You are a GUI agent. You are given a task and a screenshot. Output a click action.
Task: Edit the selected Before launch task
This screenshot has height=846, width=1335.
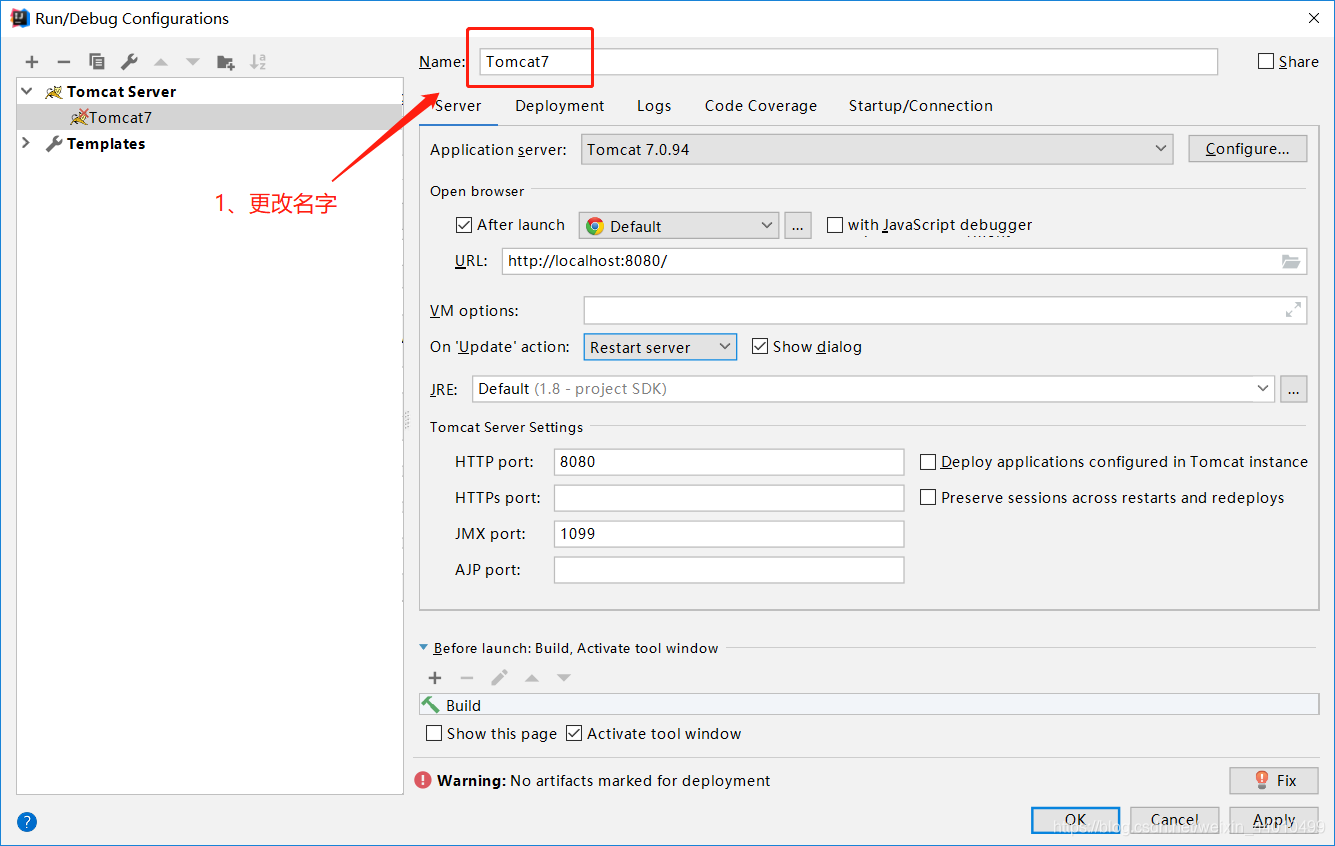click(499, 678)
